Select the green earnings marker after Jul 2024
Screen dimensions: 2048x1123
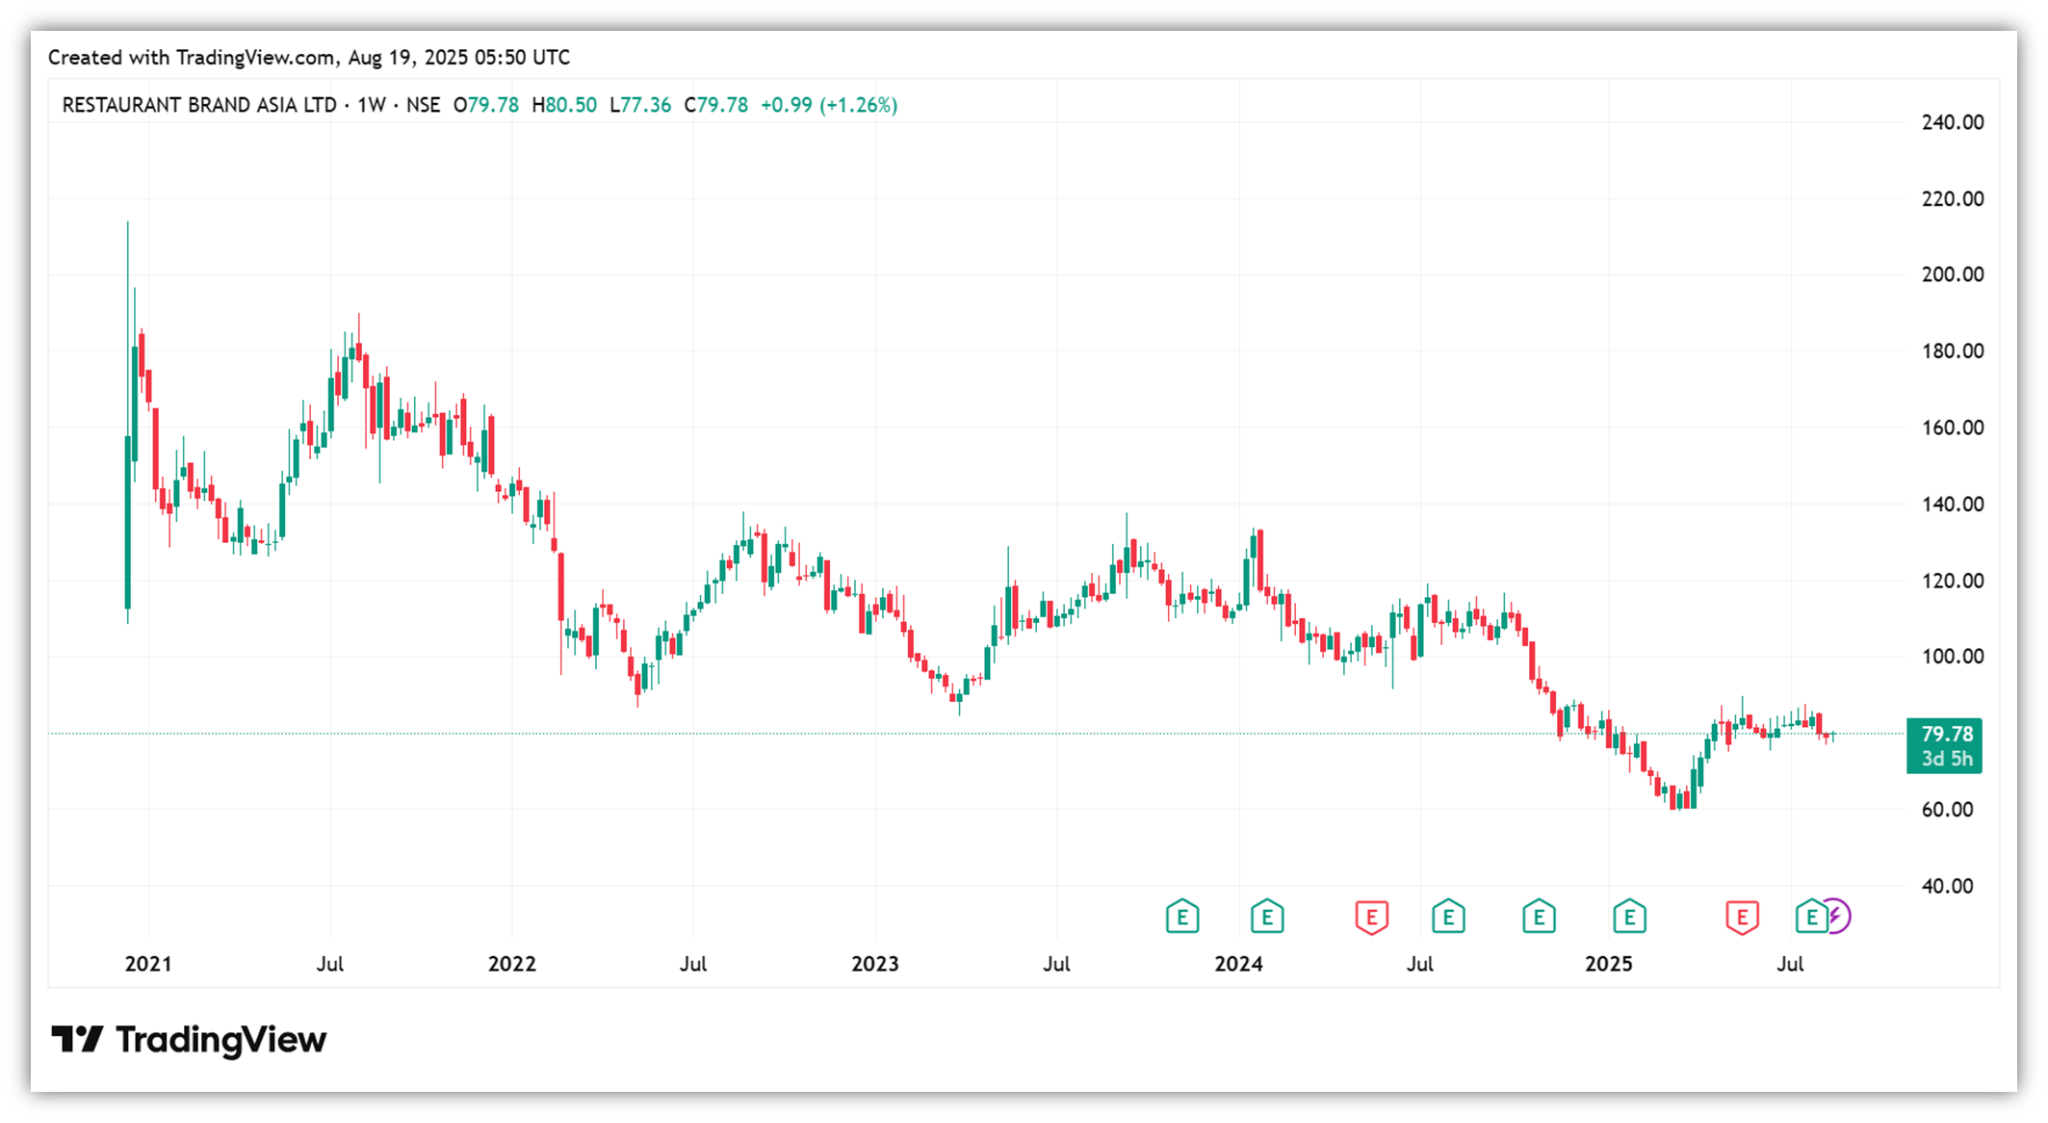pos(1448,916)
